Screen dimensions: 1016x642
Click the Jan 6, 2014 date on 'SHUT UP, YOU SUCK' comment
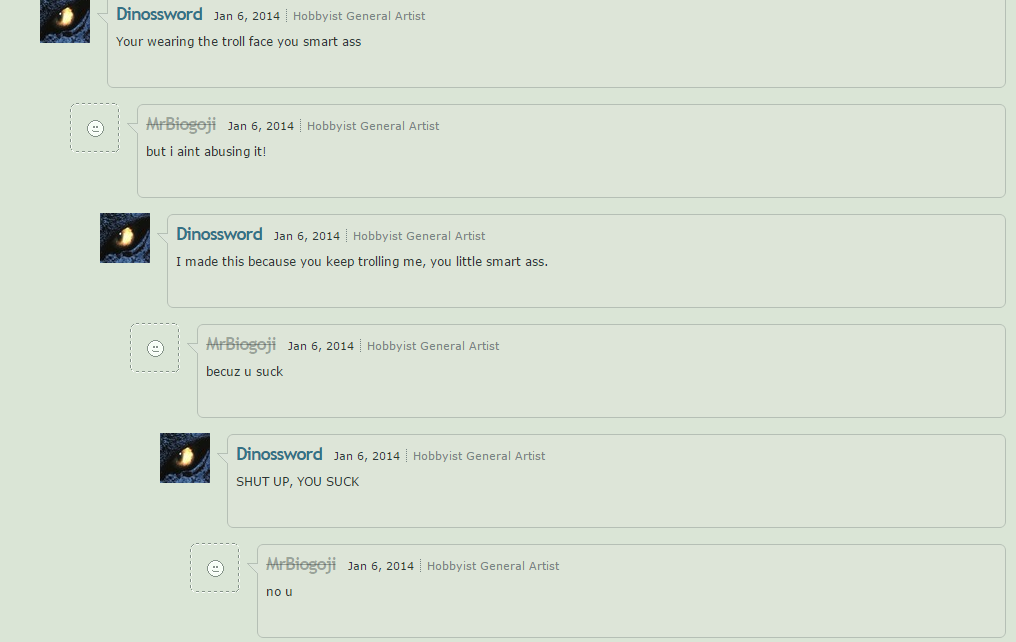367,456
